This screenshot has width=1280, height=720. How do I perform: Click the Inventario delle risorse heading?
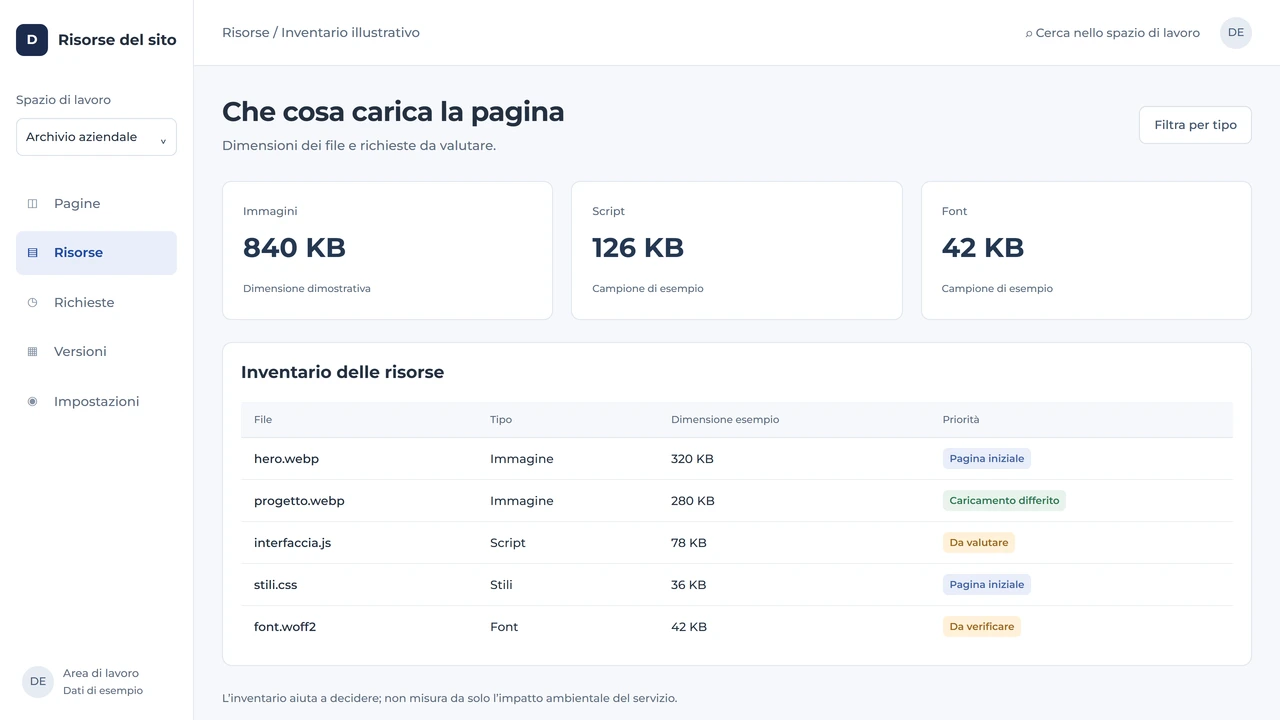point(342,372)
